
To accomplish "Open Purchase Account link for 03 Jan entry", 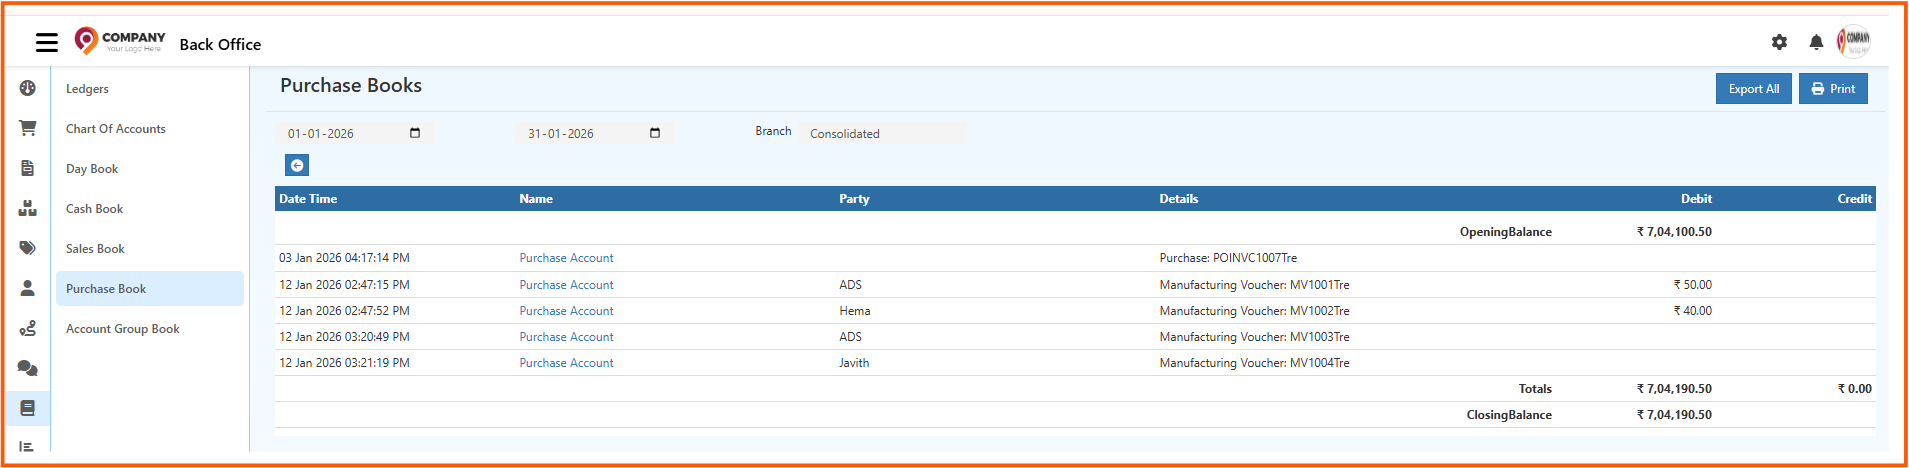I will 566,258.
